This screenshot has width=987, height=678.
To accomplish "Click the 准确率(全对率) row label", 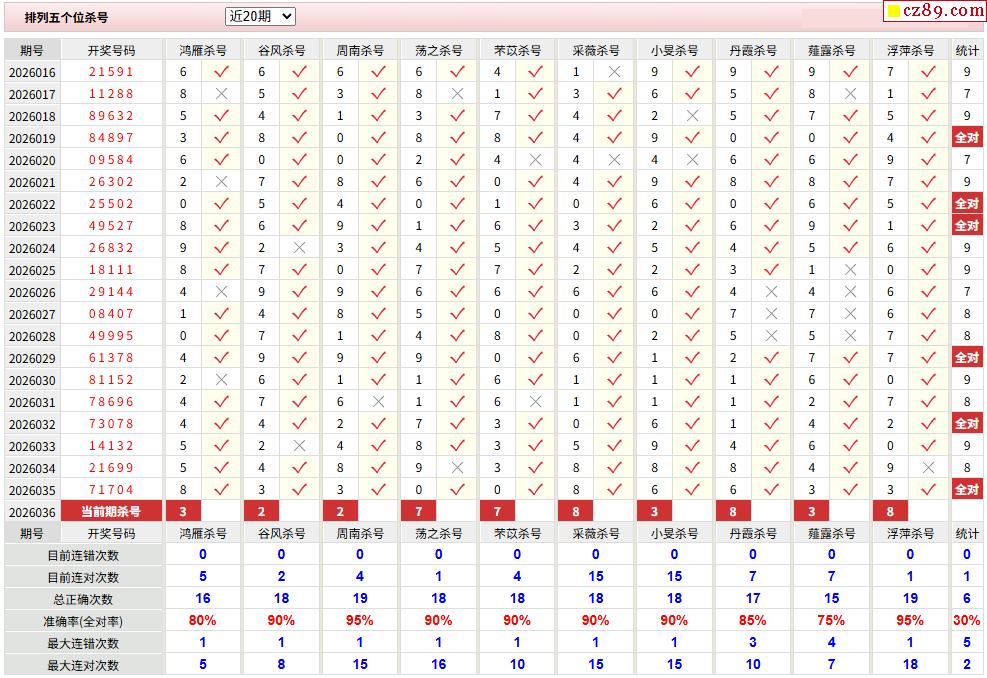I will click(x=83, y=621).
